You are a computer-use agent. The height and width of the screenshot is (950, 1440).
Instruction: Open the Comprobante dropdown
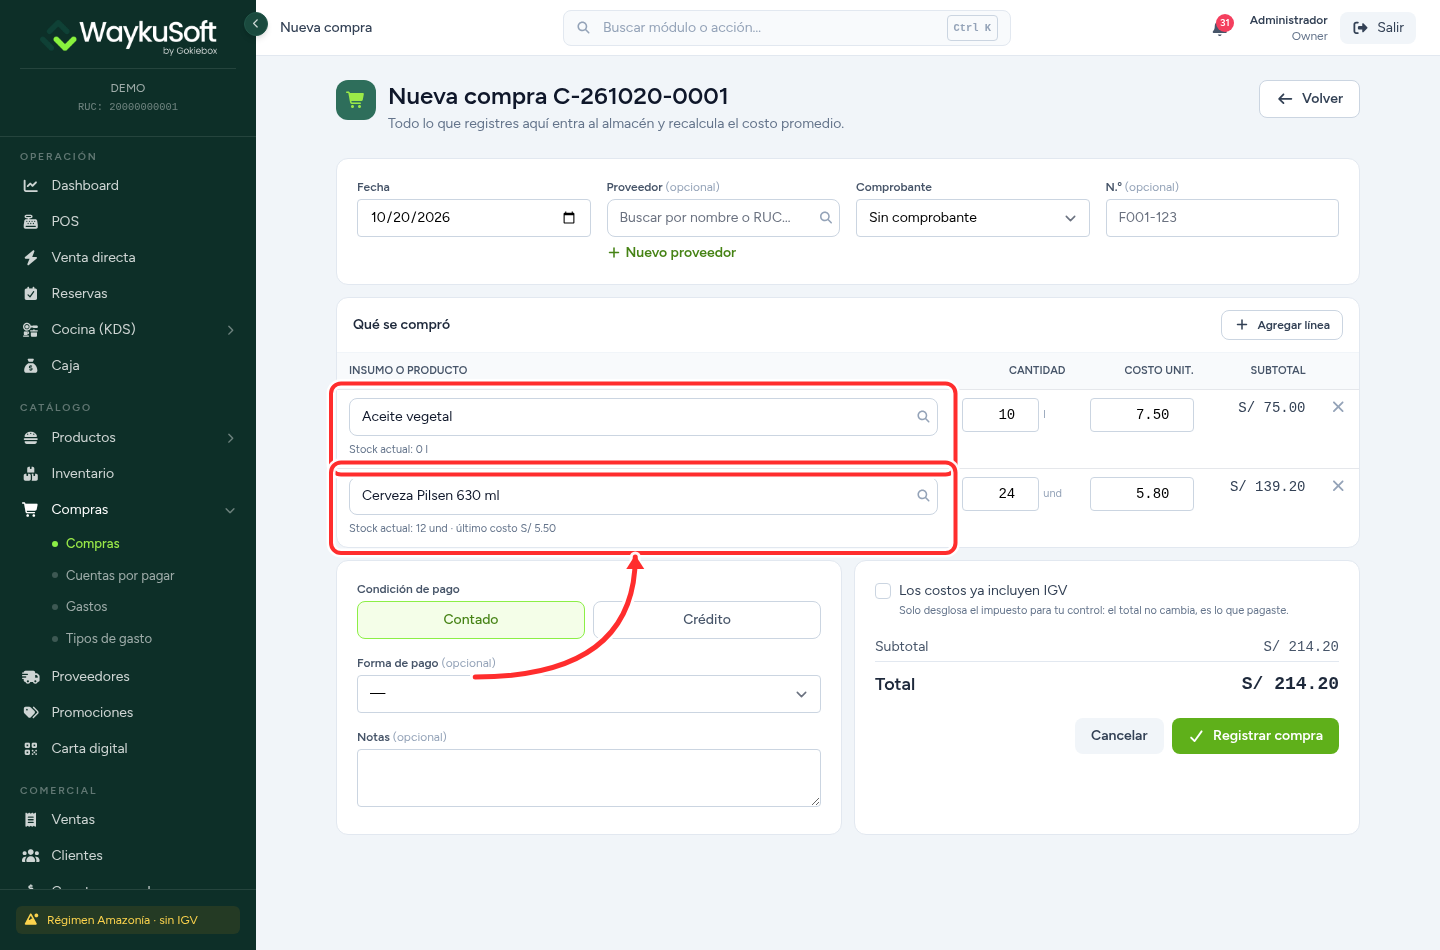click(x=973, y=218)
